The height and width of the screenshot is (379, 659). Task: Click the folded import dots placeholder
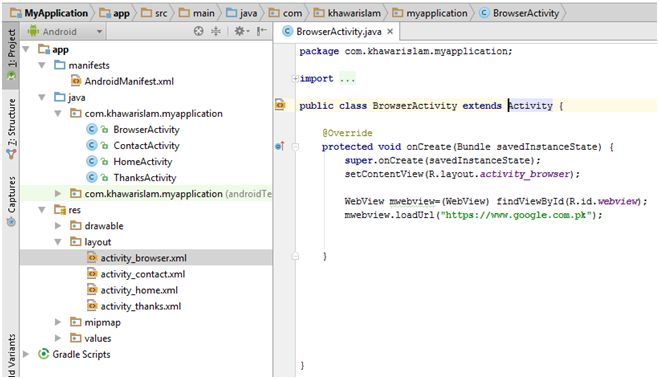348,78
